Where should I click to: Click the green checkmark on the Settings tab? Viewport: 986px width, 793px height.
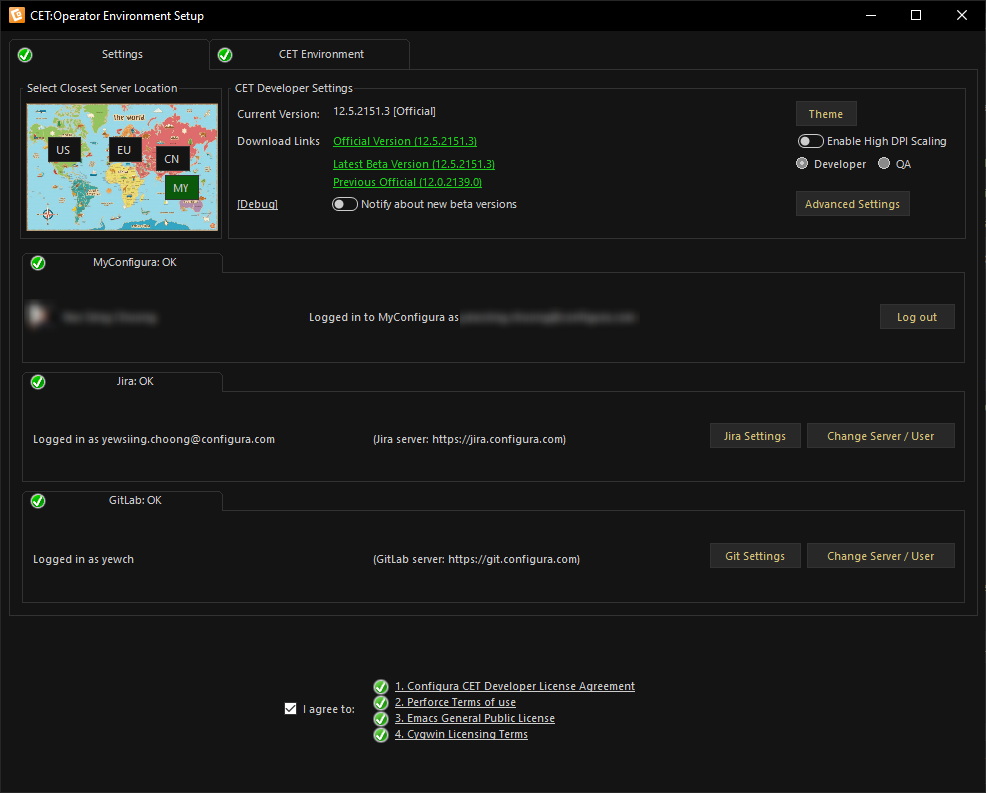25,55
